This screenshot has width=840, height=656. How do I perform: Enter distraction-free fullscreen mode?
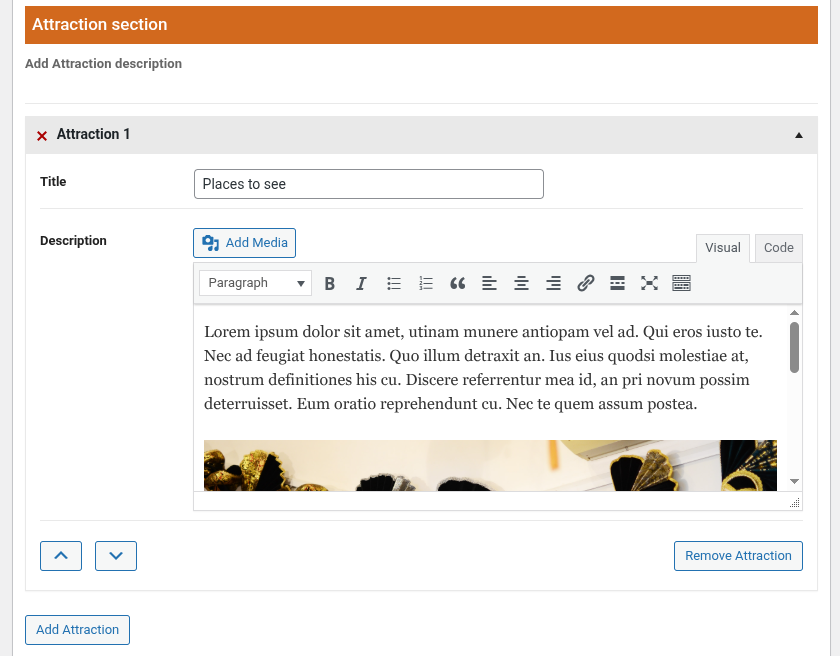649,284
